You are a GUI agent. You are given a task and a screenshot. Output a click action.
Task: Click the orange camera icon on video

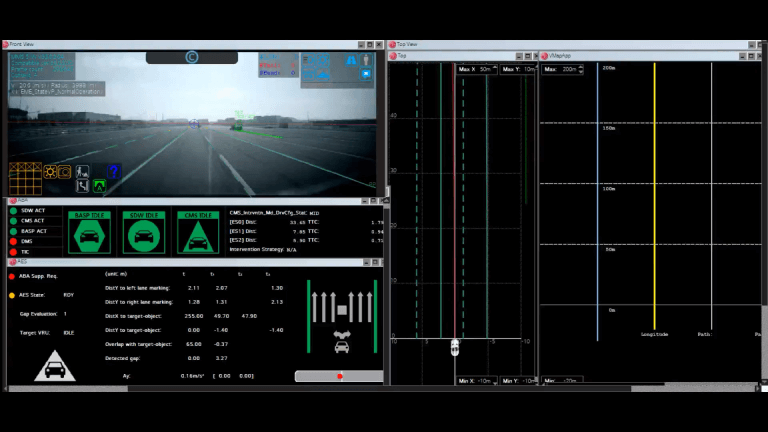click(64, 171)
